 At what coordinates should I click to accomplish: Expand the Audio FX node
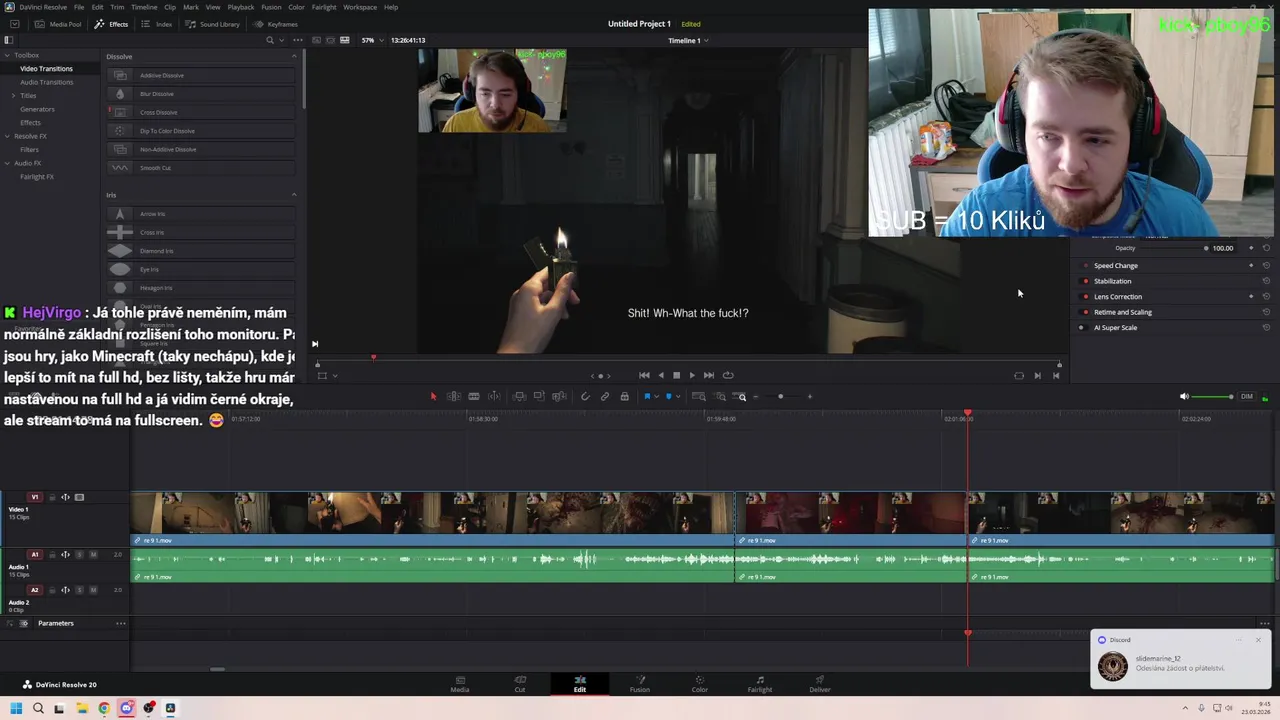tap(8, 163)
